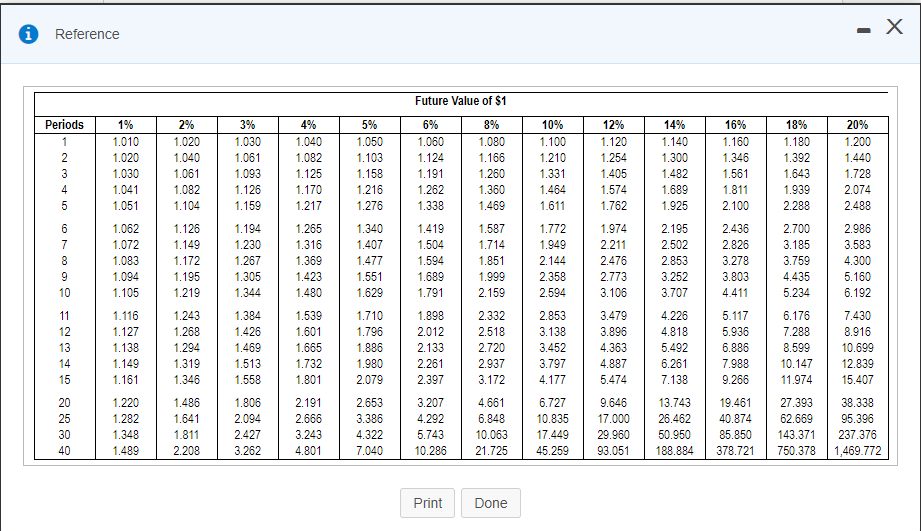Select value 1.338 in the 6% column
The height and width of the screenshot is (531, 921).
tap(431, 206)
